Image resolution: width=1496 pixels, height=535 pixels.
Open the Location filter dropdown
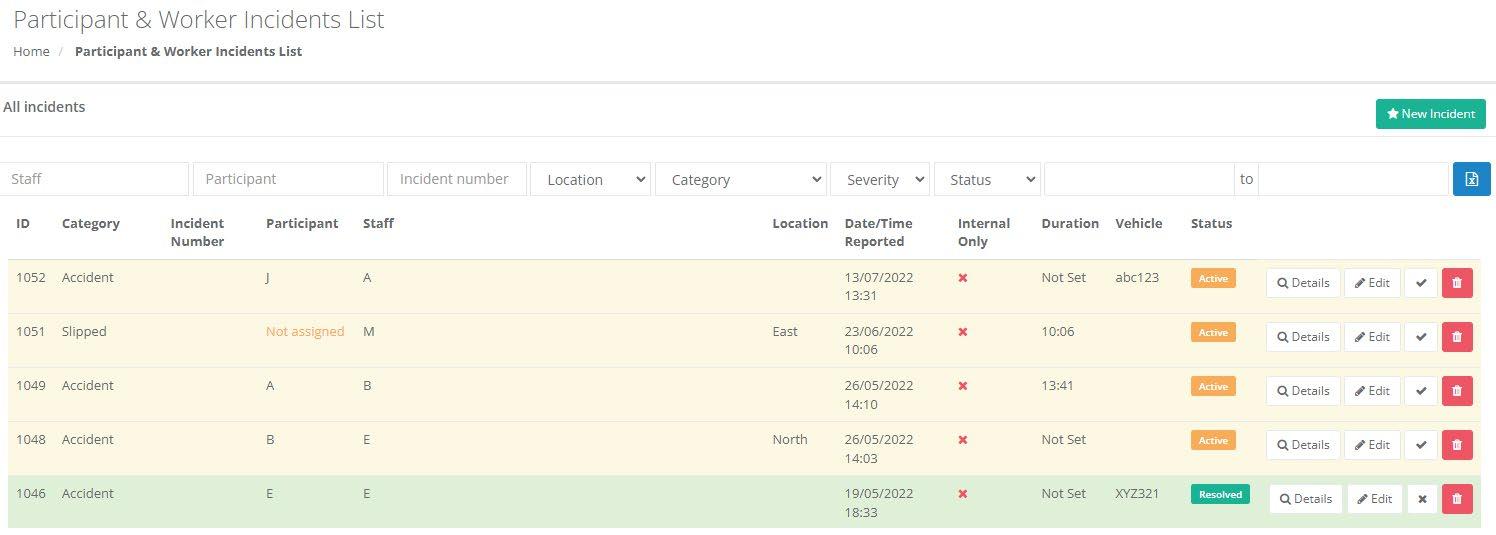[590, 180]
